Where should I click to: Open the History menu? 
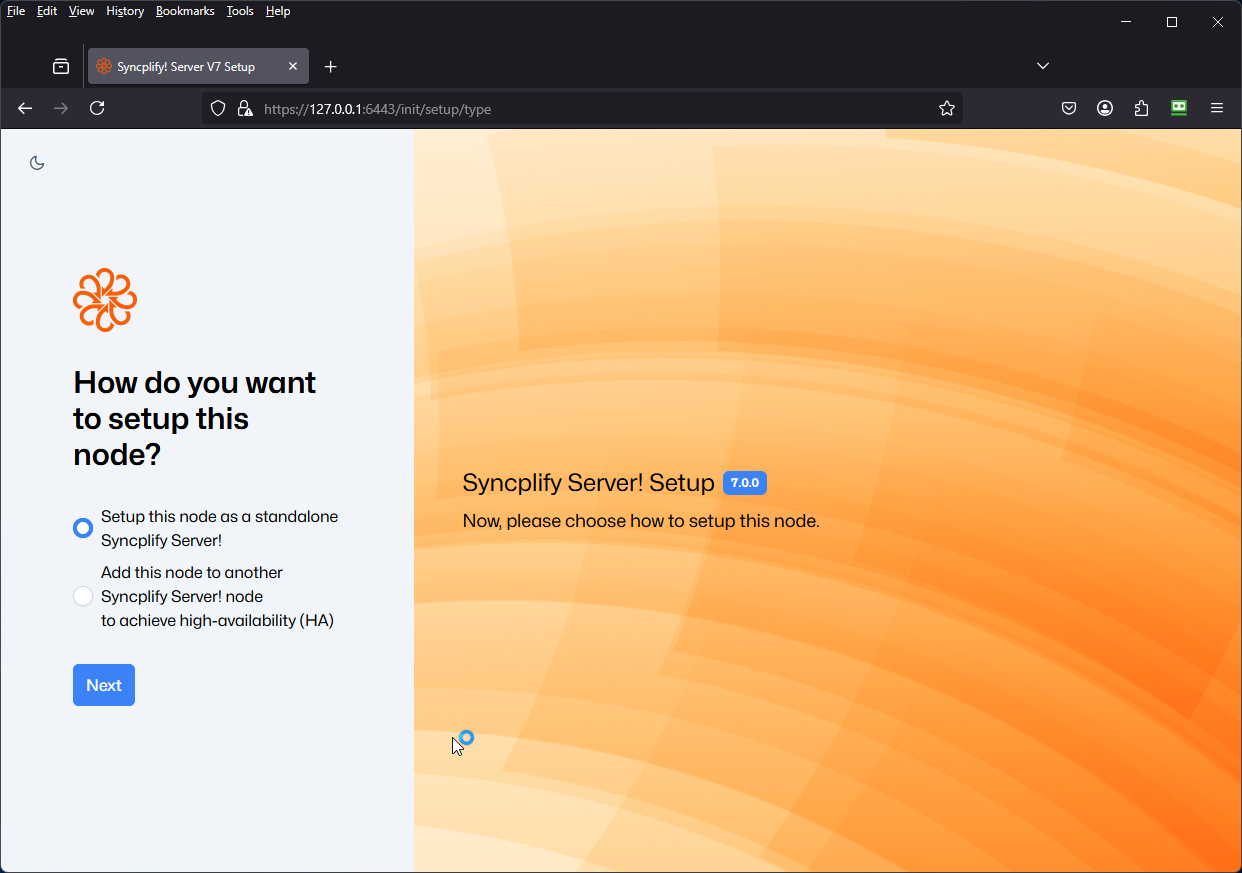[125, 11]
